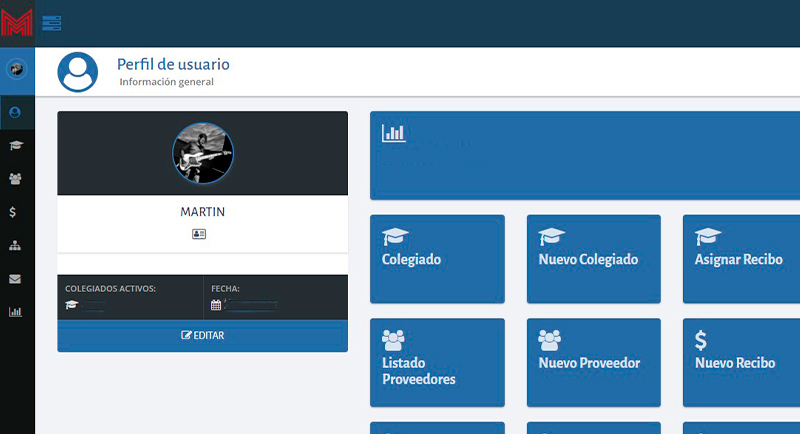Viewport: 800px width, 434px height.
Task: Open the sitemap hierarchy sidebar icon
Action: [15, 245]
